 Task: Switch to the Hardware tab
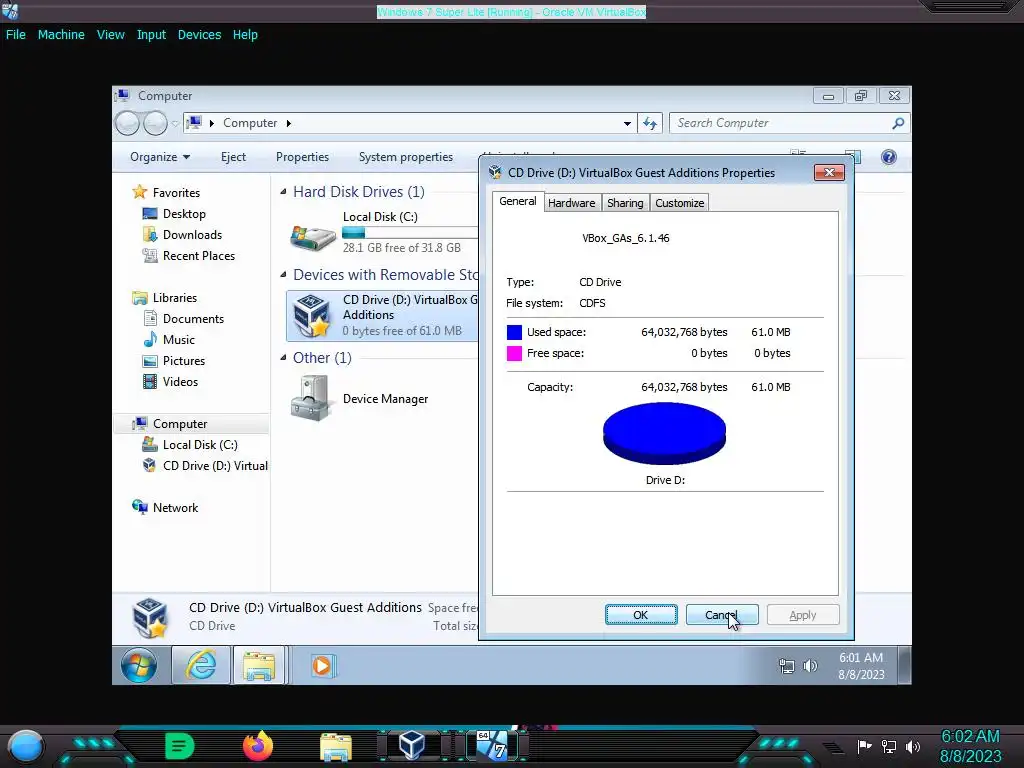[571, 203]
